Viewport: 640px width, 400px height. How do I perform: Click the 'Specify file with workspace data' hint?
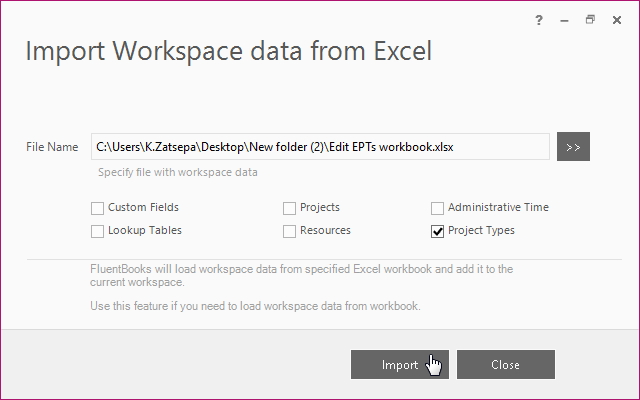click(178, 172)
